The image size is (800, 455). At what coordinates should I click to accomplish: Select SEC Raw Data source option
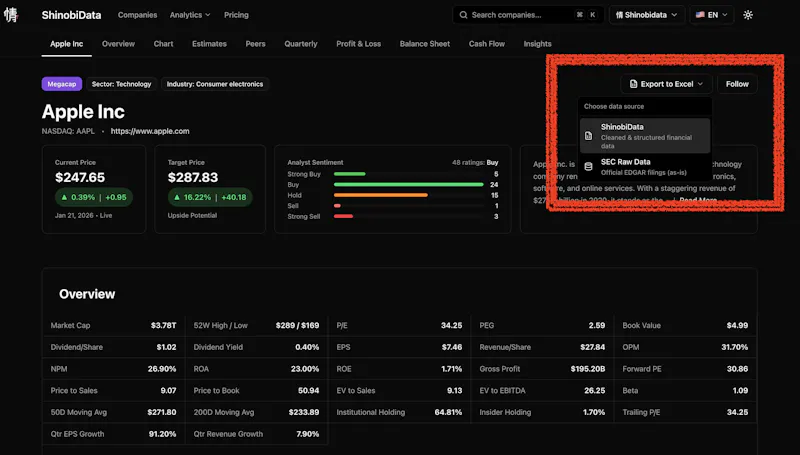pyautogui.click(x=645, y=167)
